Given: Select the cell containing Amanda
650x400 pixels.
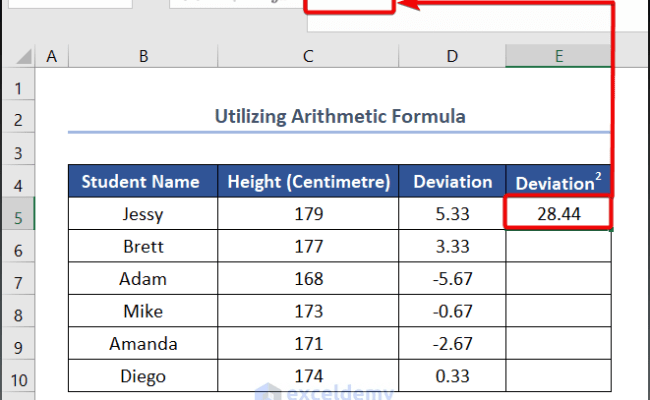Looking at the screenshot, I should tap(143, 343).
